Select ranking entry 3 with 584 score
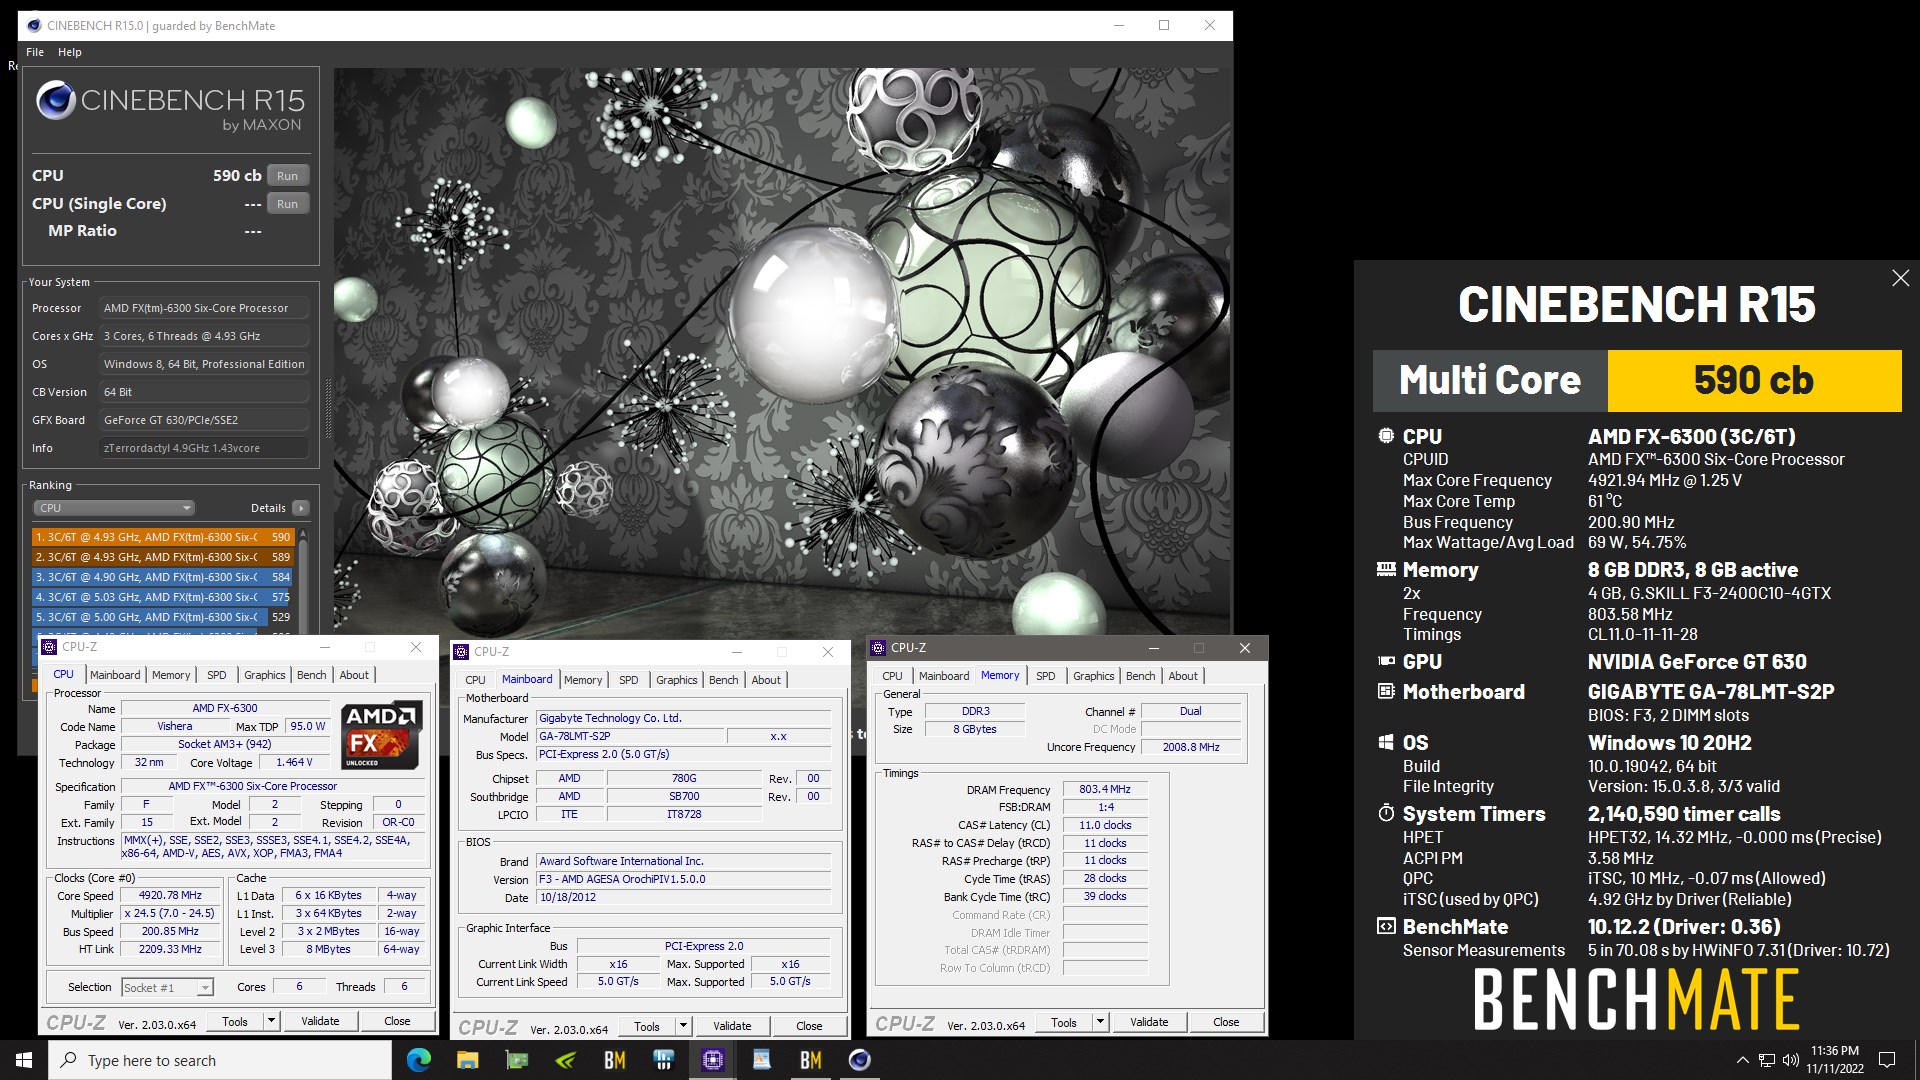Screen dimensions: 1920x1080 pos(163,577)
